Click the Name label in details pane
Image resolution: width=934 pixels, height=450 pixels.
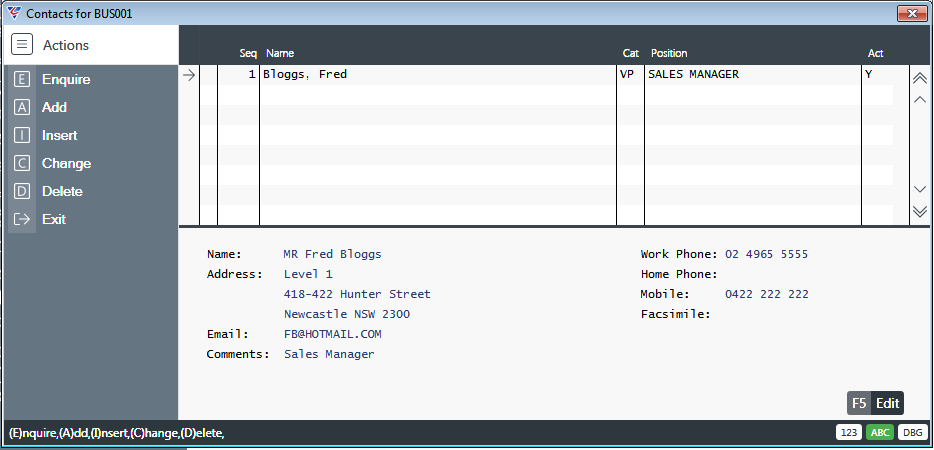tap(225, 255)
